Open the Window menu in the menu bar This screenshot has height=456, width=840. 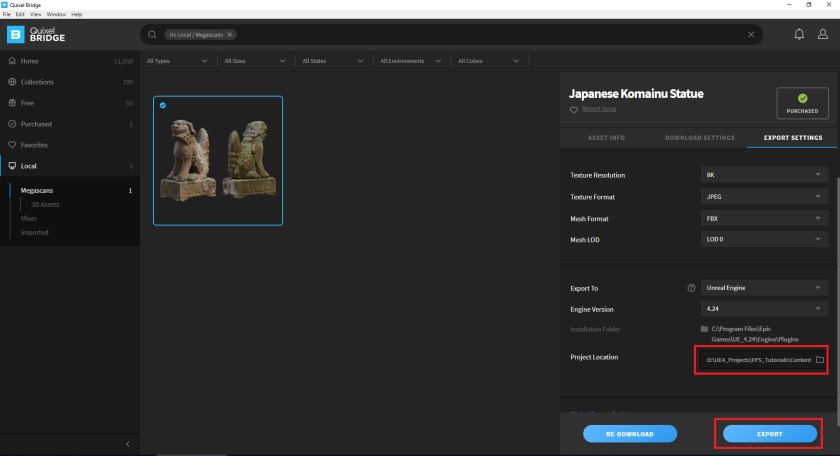tap(56, 15)
